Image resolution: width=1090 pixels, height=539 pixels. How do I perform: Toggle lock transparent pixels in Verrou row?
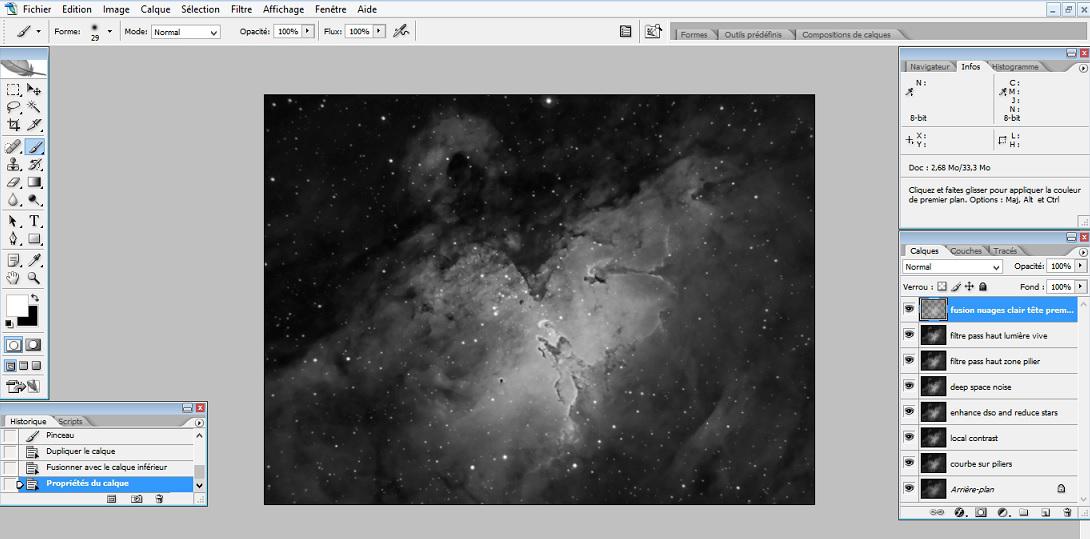coord(942,286)
